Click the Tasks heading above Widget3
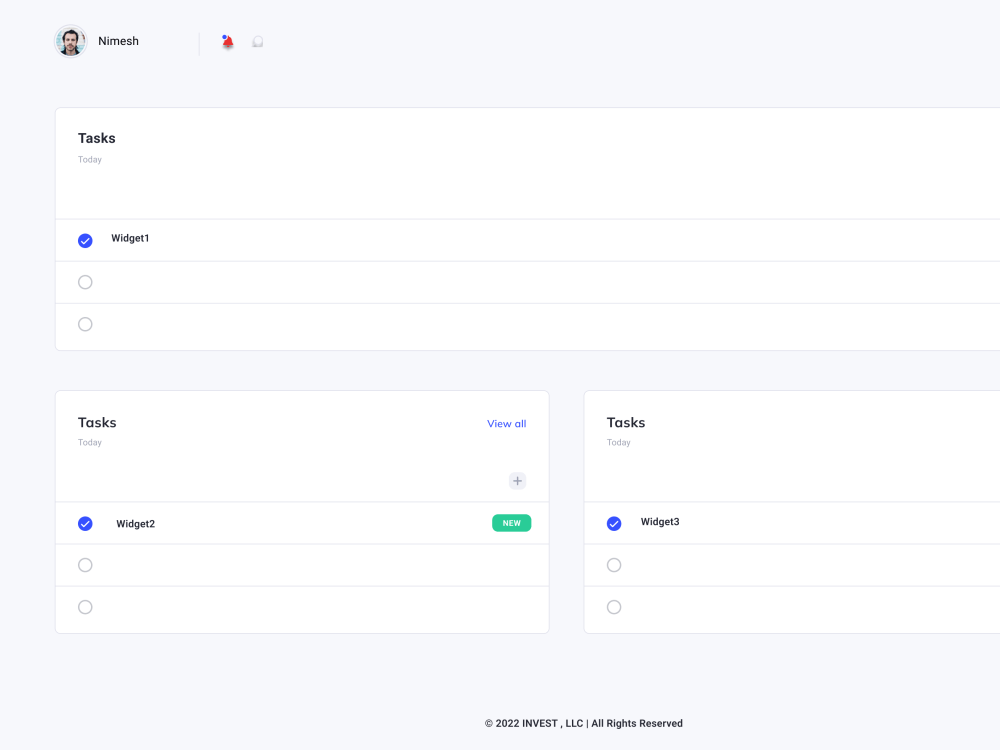The height and width of the screenshot is (750, 1000). (626, 422)
